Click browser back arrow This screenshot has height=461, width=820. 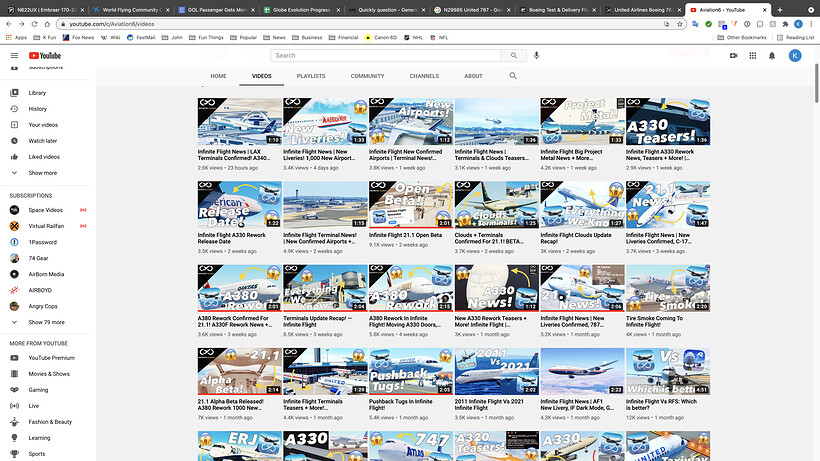pos(9,24)
